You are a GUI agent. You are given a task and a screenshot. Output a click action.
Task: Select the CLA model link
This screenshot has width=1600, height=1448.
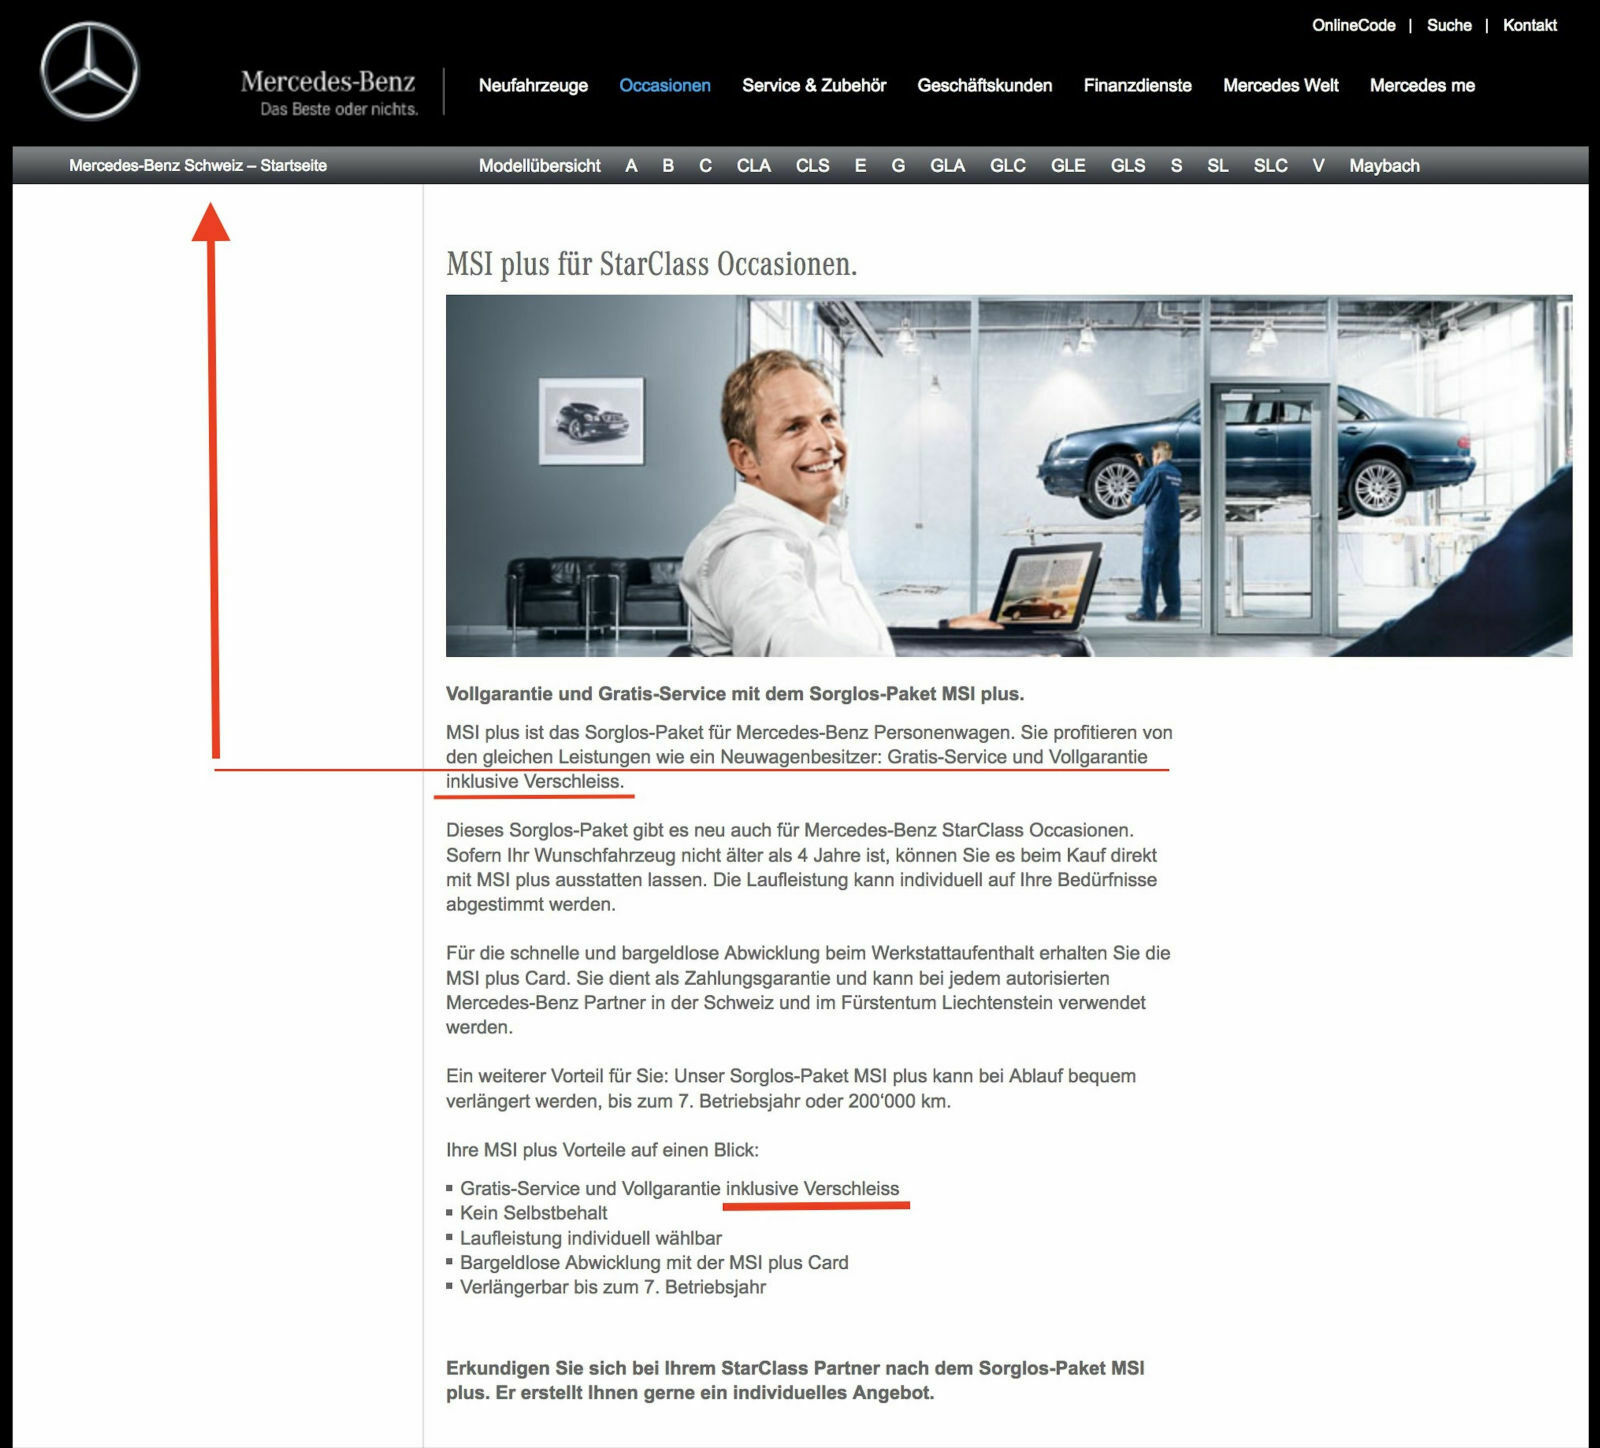coord(754,166)
